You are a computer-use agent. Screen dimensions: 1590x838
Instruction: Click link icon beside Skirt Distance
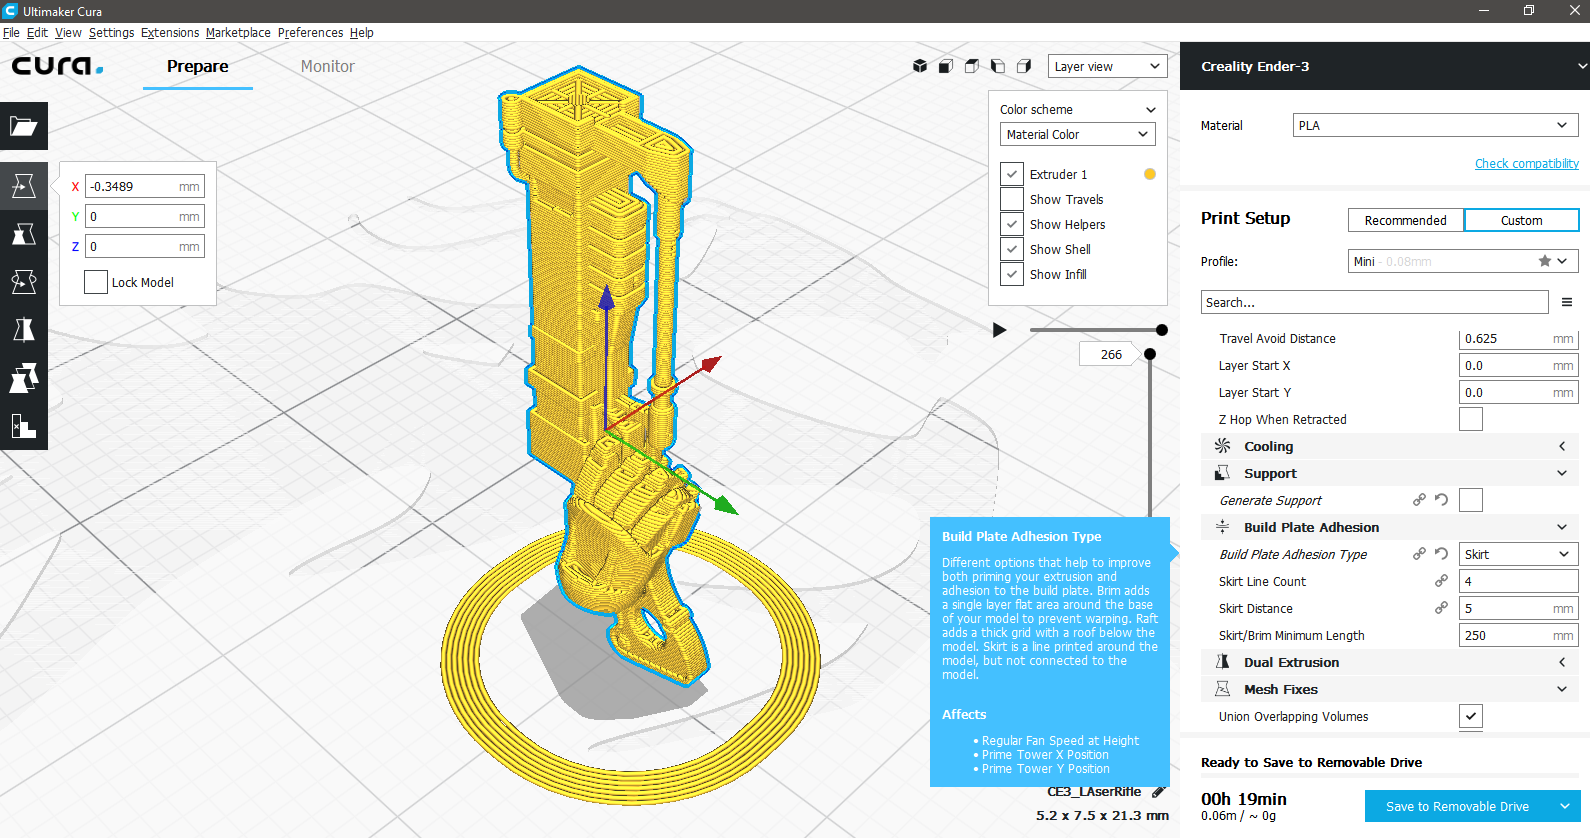coord(1441,608)
